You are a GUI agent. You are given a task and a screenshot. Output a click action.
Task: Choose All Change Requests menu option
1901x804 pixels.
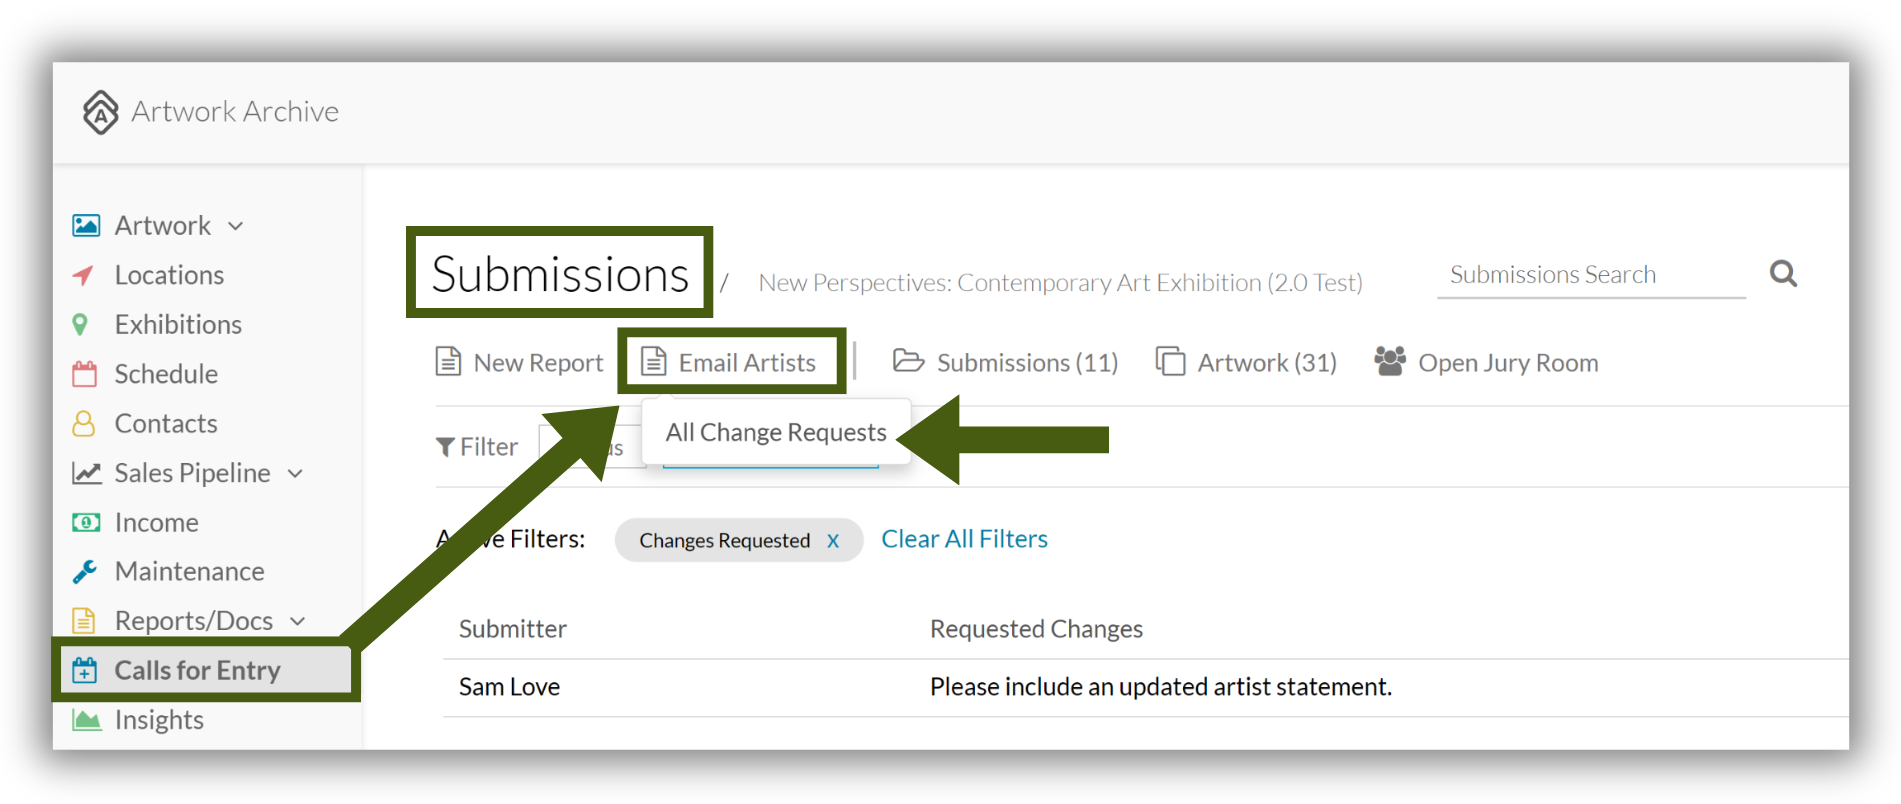tap(776, 432)
